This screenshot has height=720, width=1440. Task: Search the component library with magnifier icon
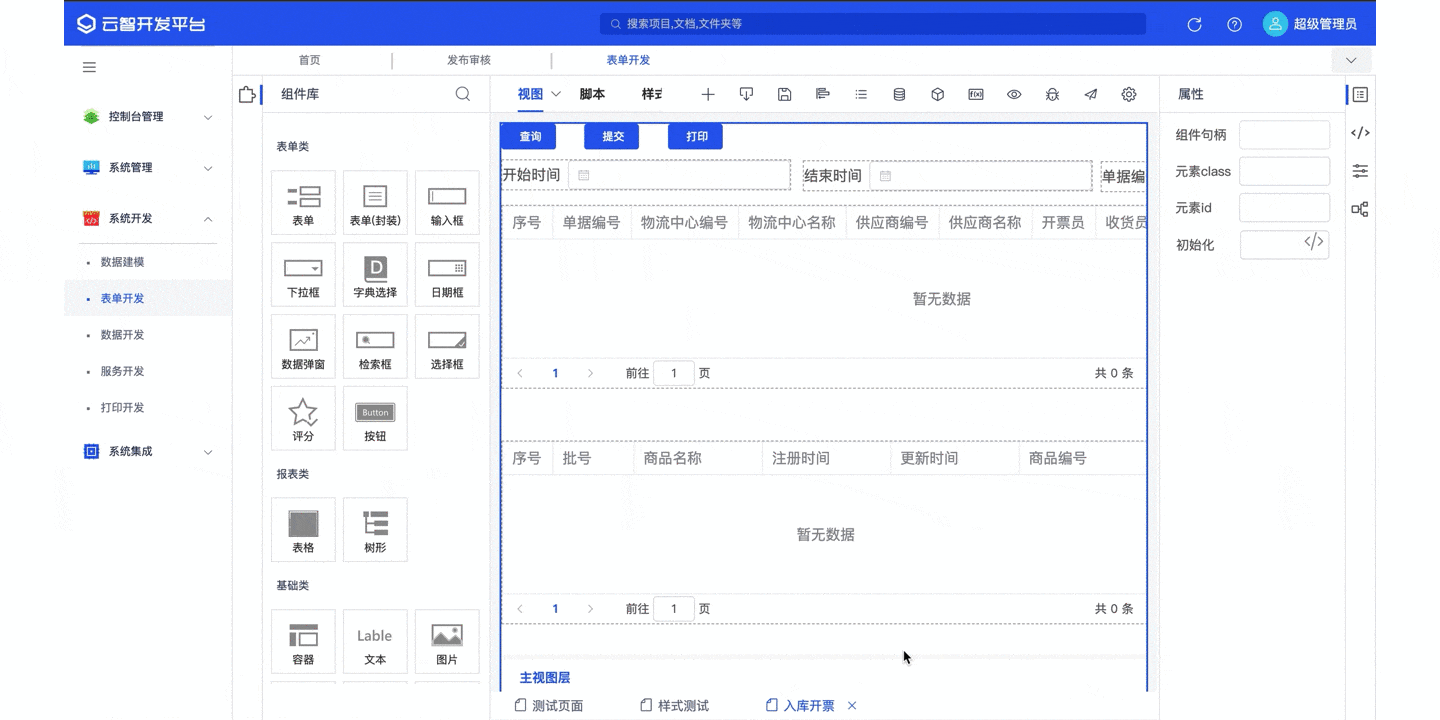[463, 94]
